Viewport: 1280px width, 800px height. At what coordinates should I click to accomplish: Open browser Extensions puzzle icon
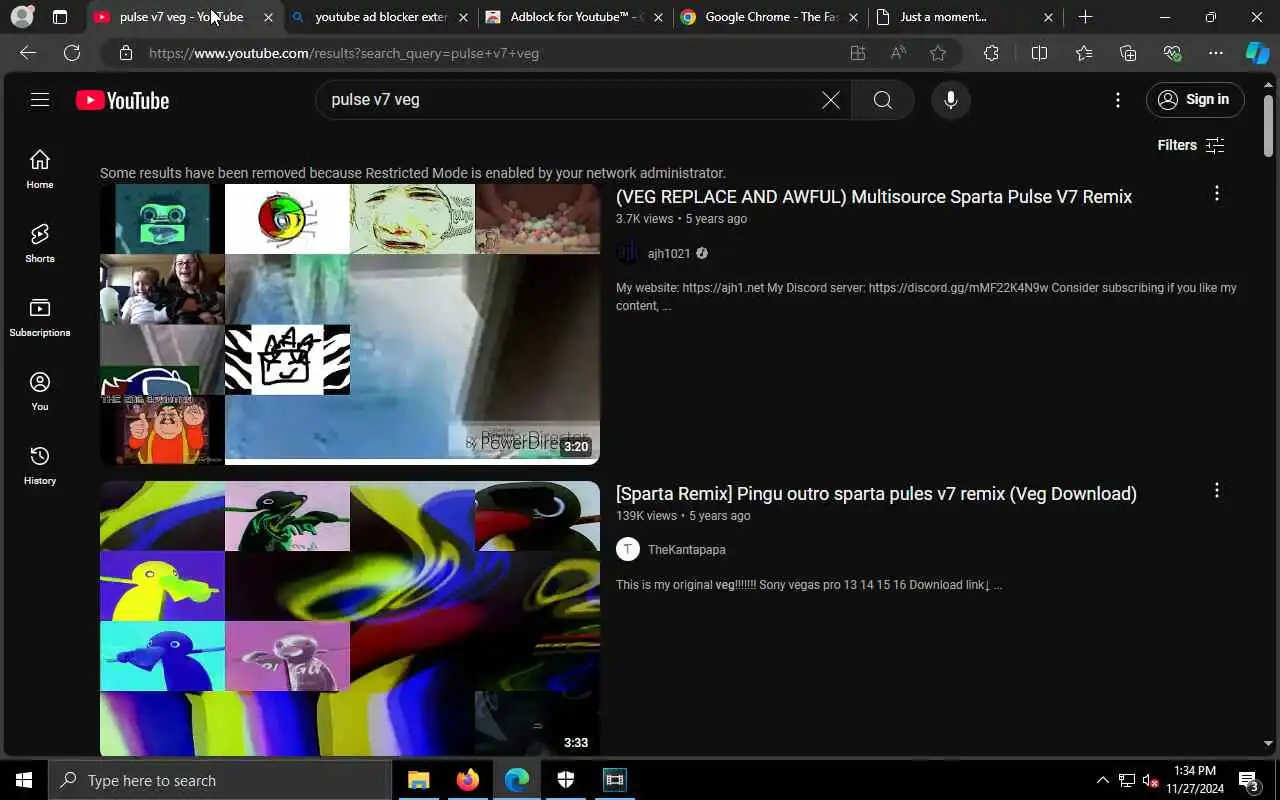click(x=991, y=53)
